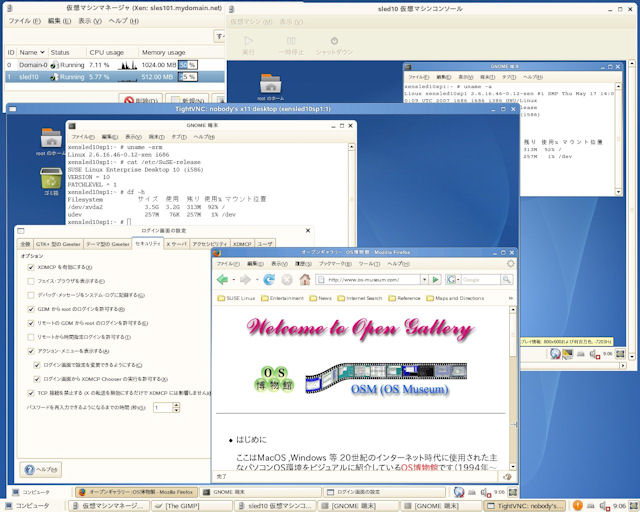Click the red OS博物館 link in page text
640x512 pixels.
tap(419, 467)
